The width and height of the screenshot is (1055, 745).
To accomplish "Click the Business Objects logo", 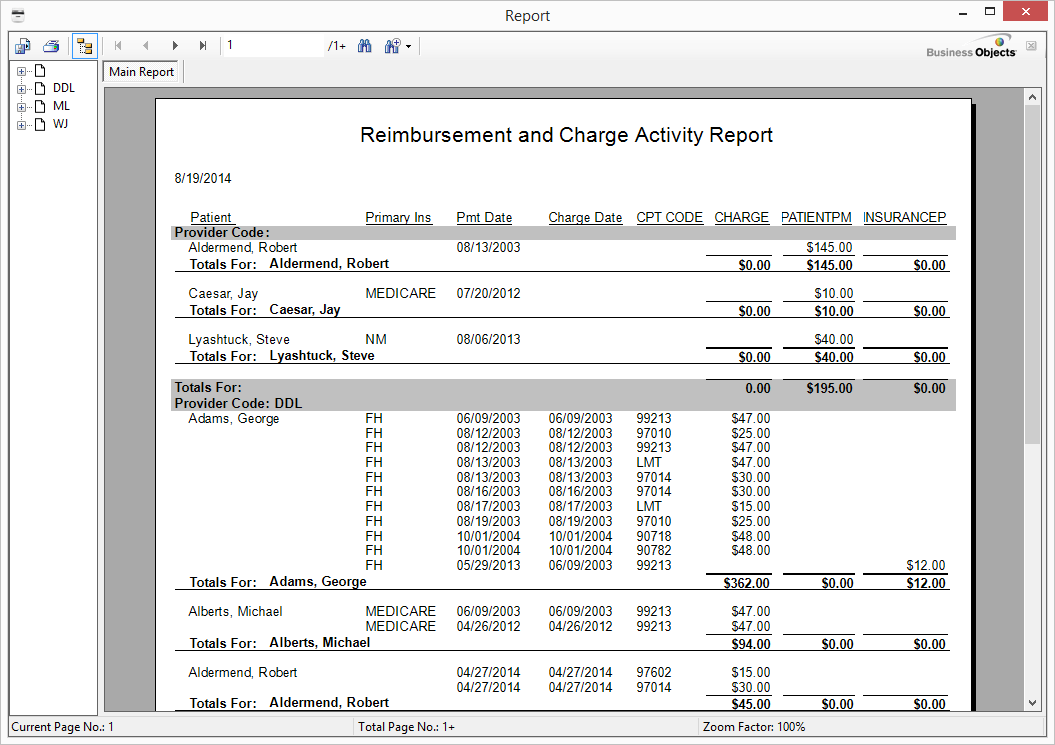I will (970, 46).
